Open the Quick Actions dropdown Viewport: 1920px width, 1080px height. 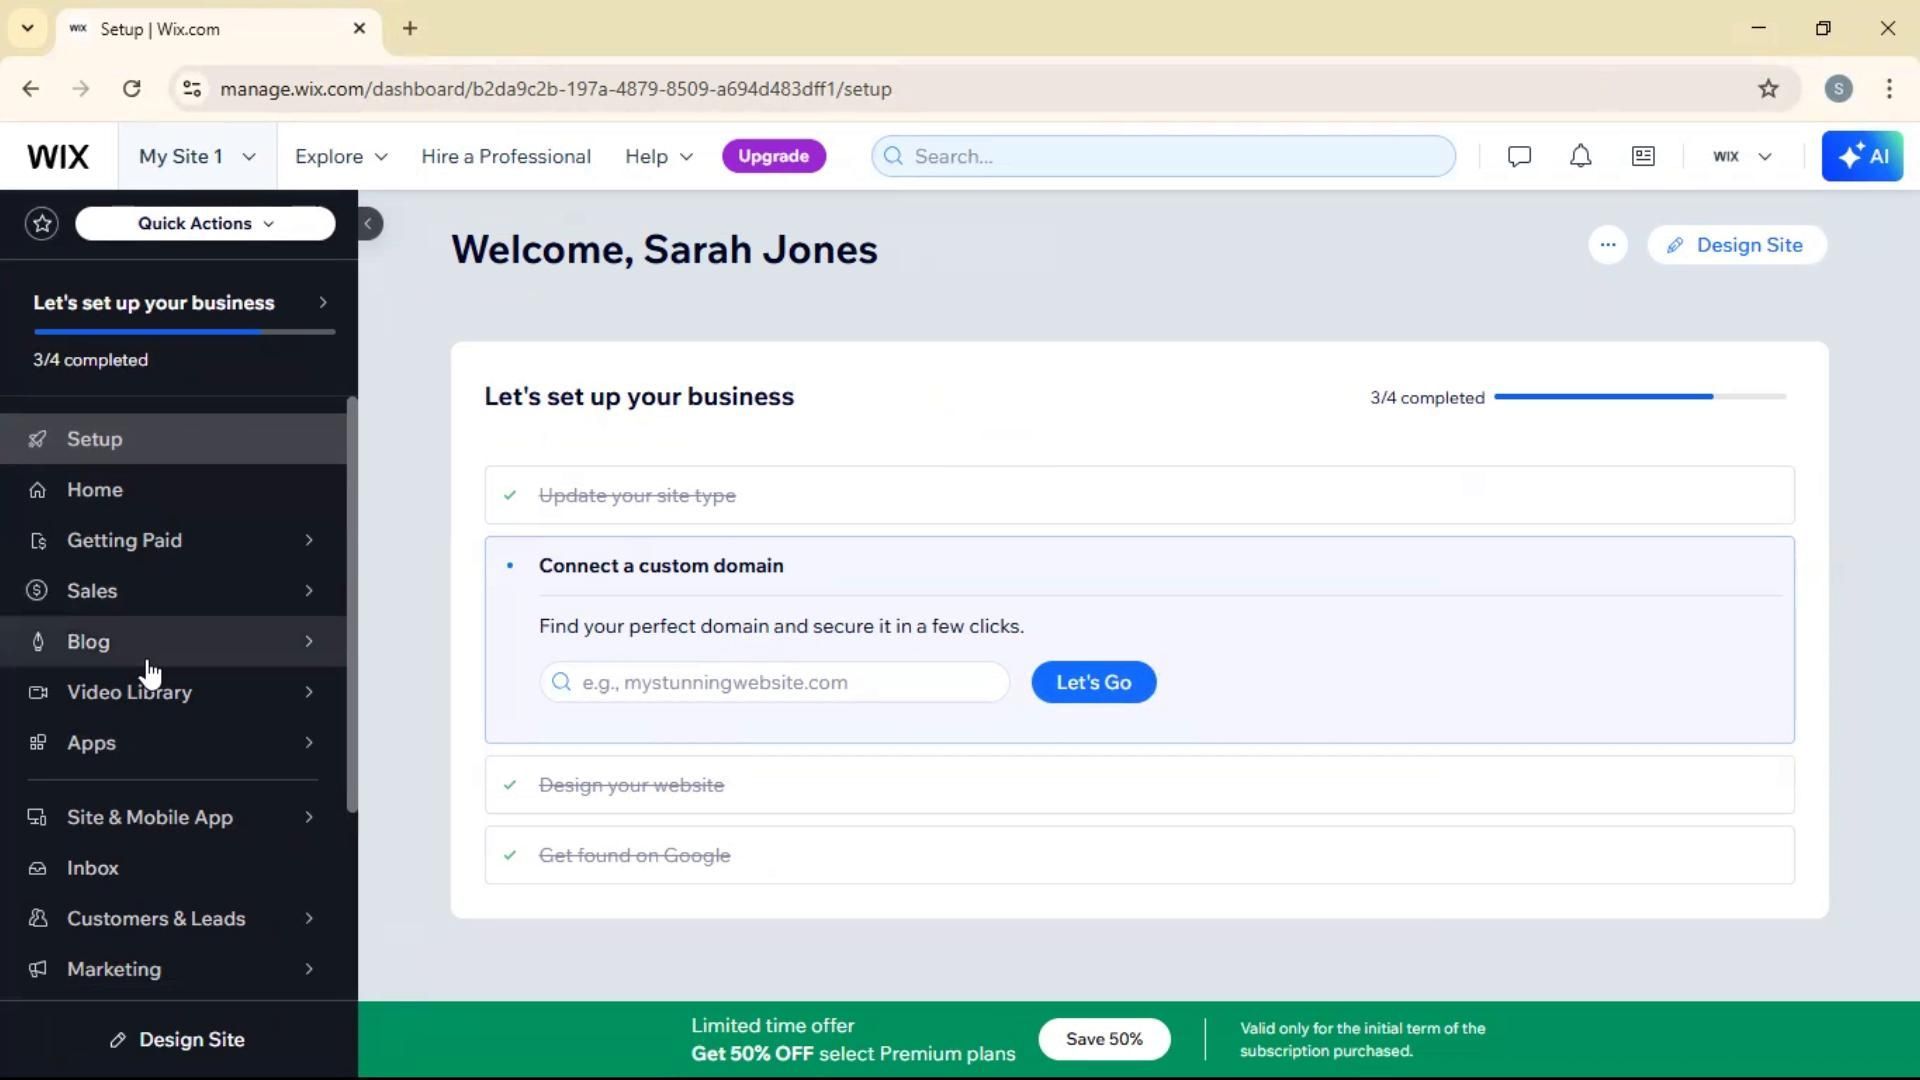(205, 223)
